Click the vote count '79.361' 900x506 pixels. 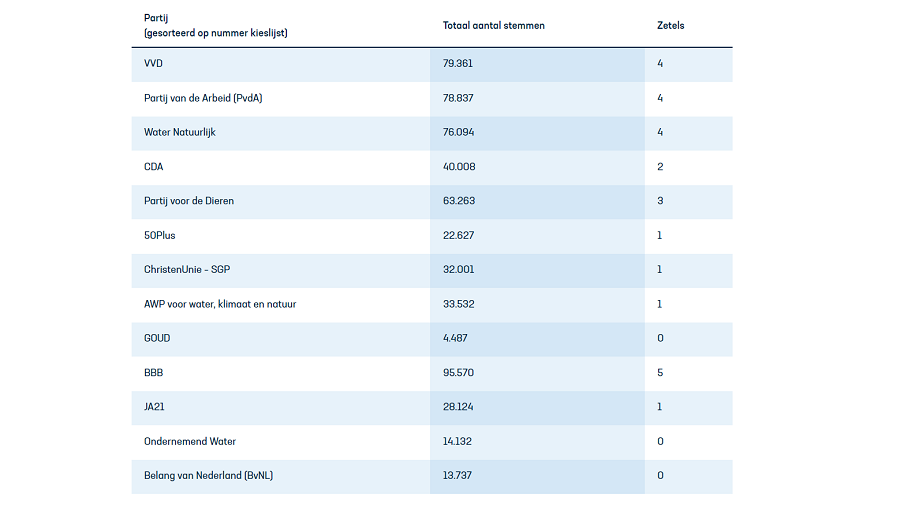[x=457, y=64]
